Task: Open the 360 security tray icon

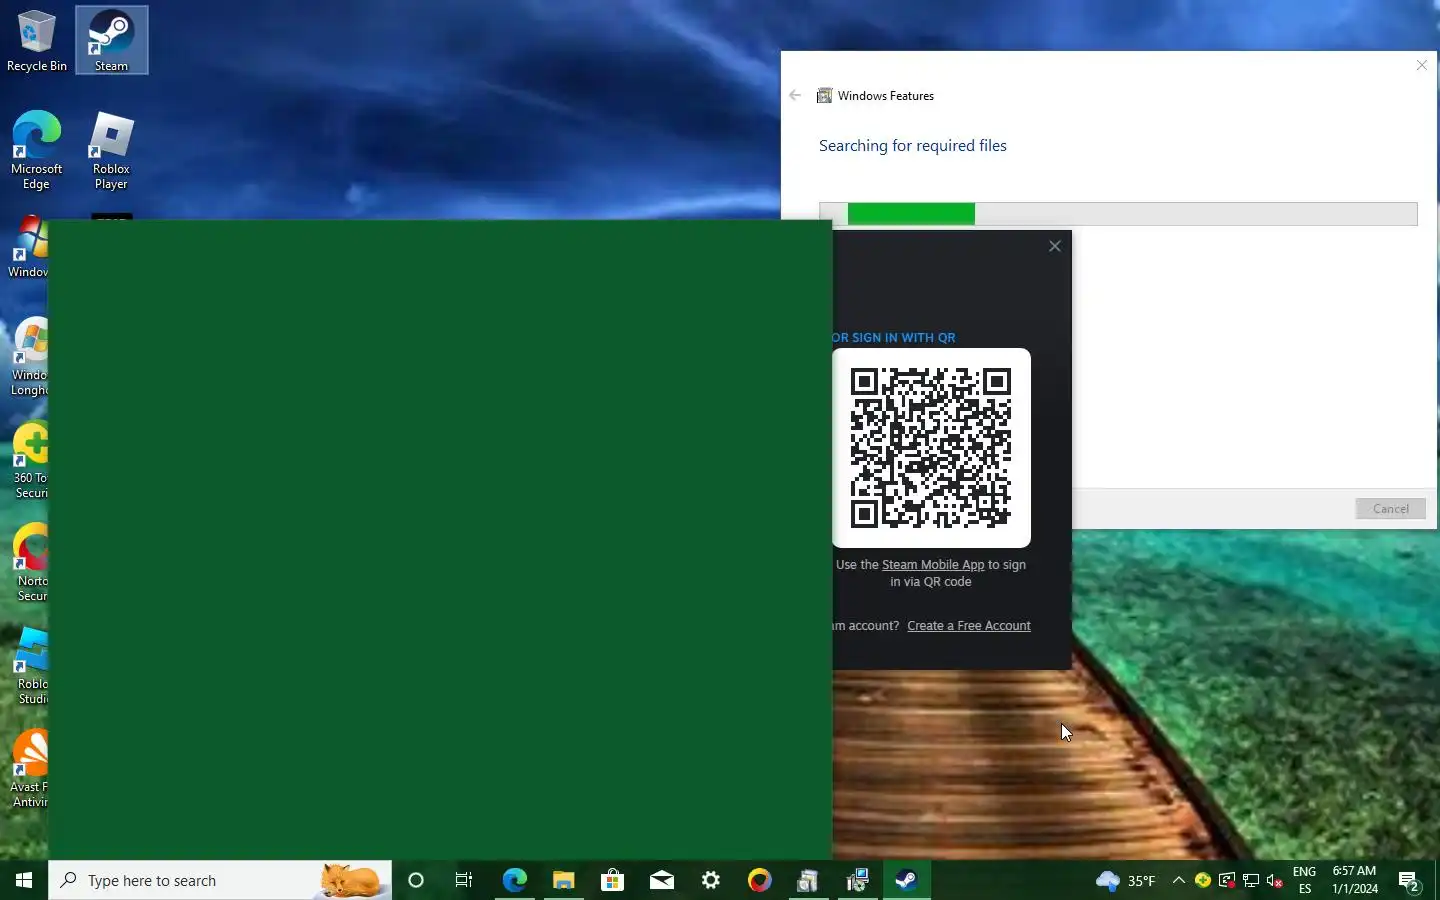Action: pos(1203,880)
